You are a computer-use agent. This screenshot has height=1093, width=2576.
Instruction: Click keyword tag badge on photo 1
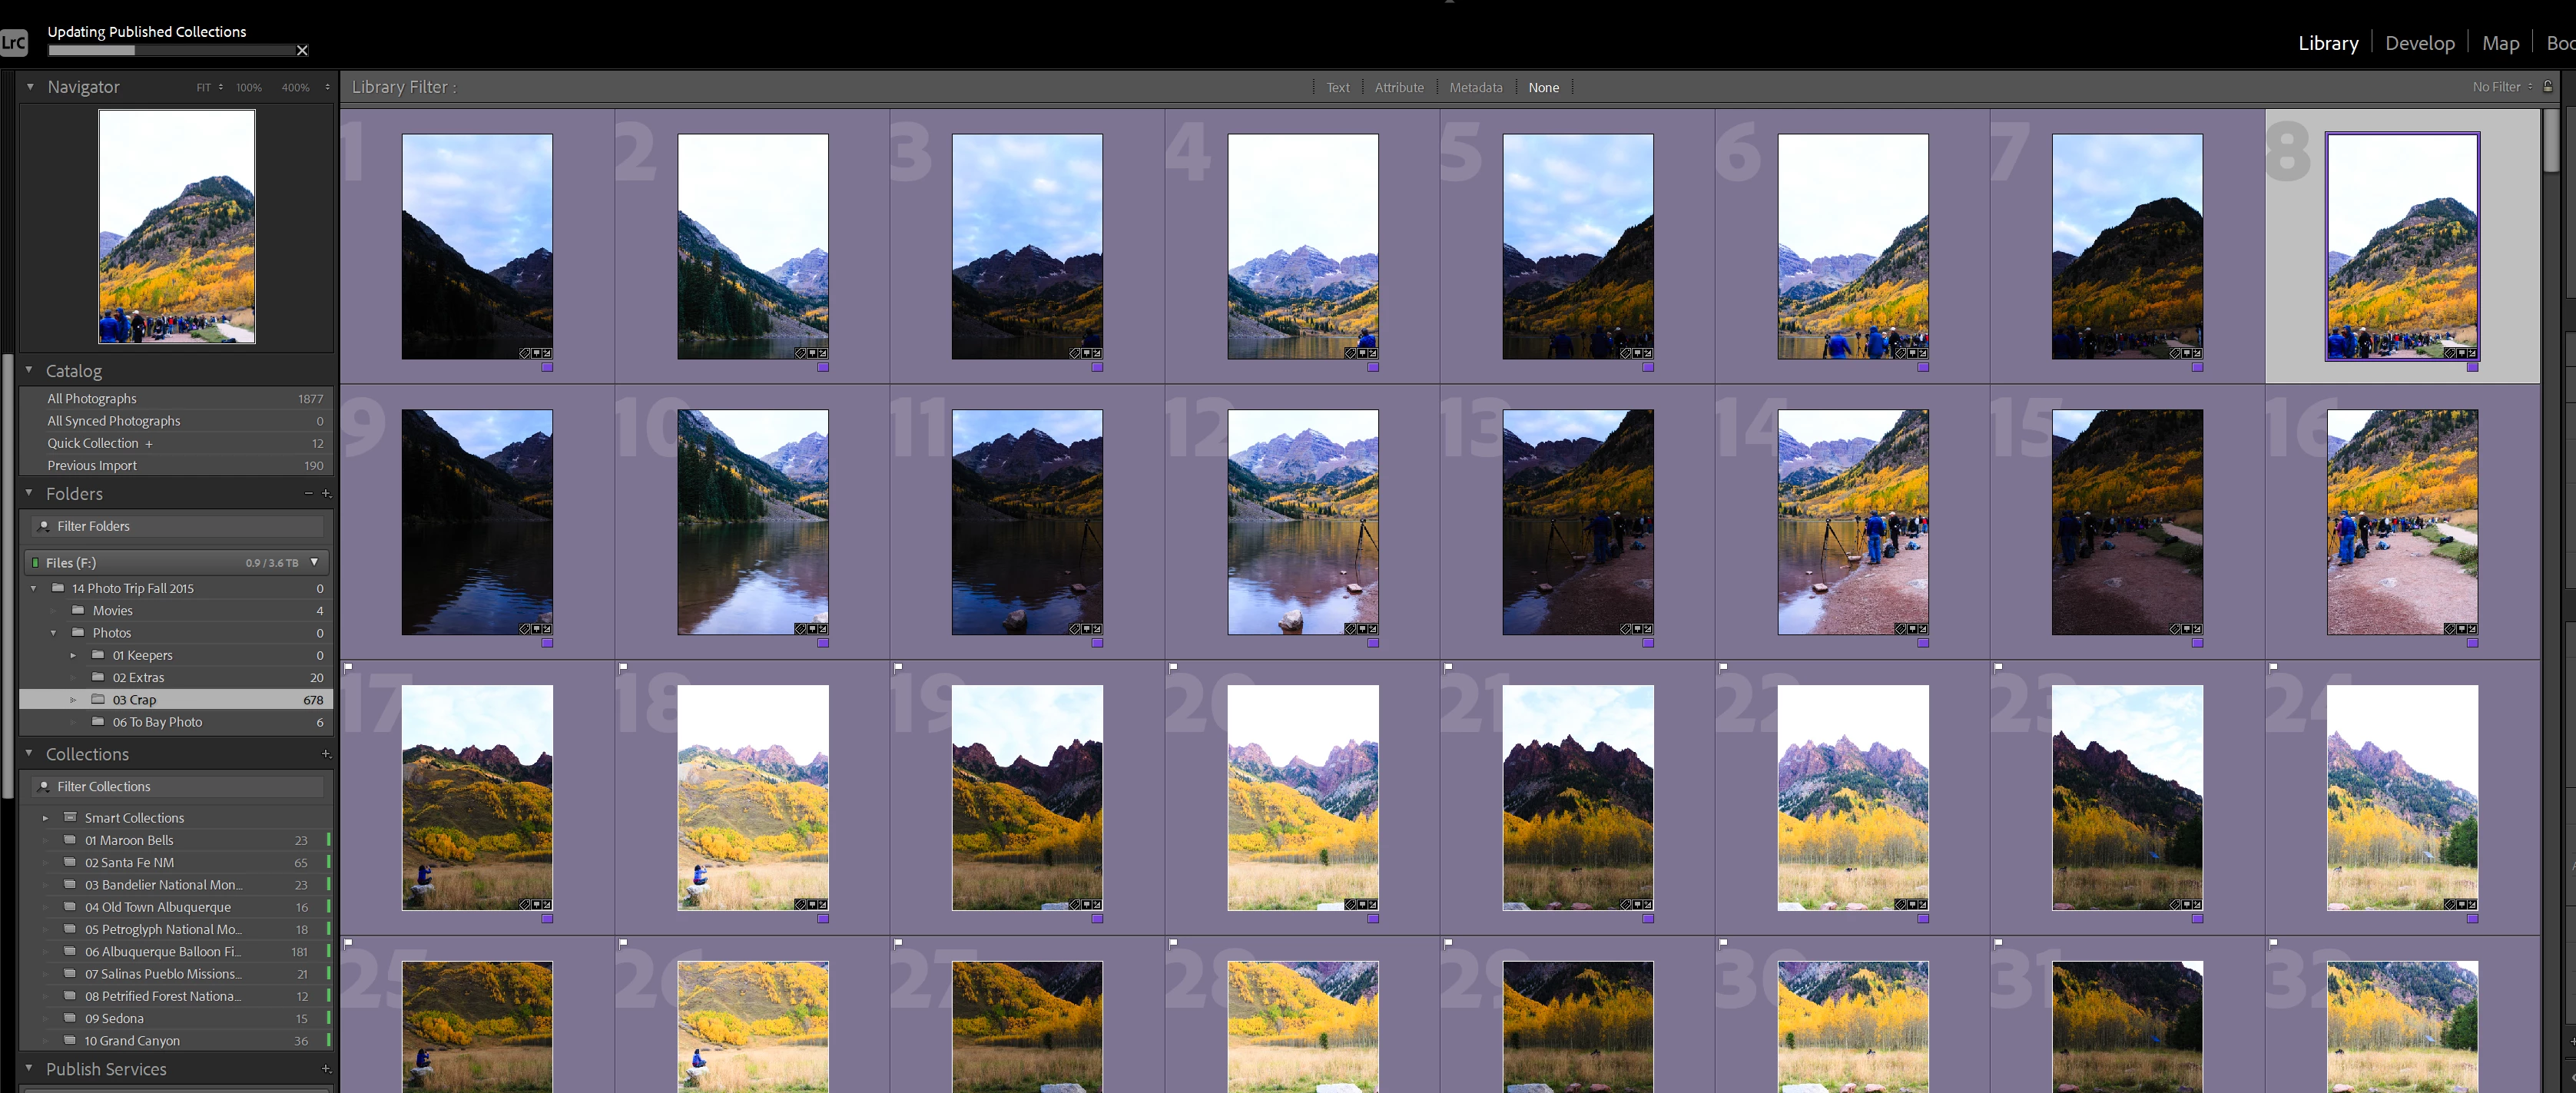click(x=525, y=353)
